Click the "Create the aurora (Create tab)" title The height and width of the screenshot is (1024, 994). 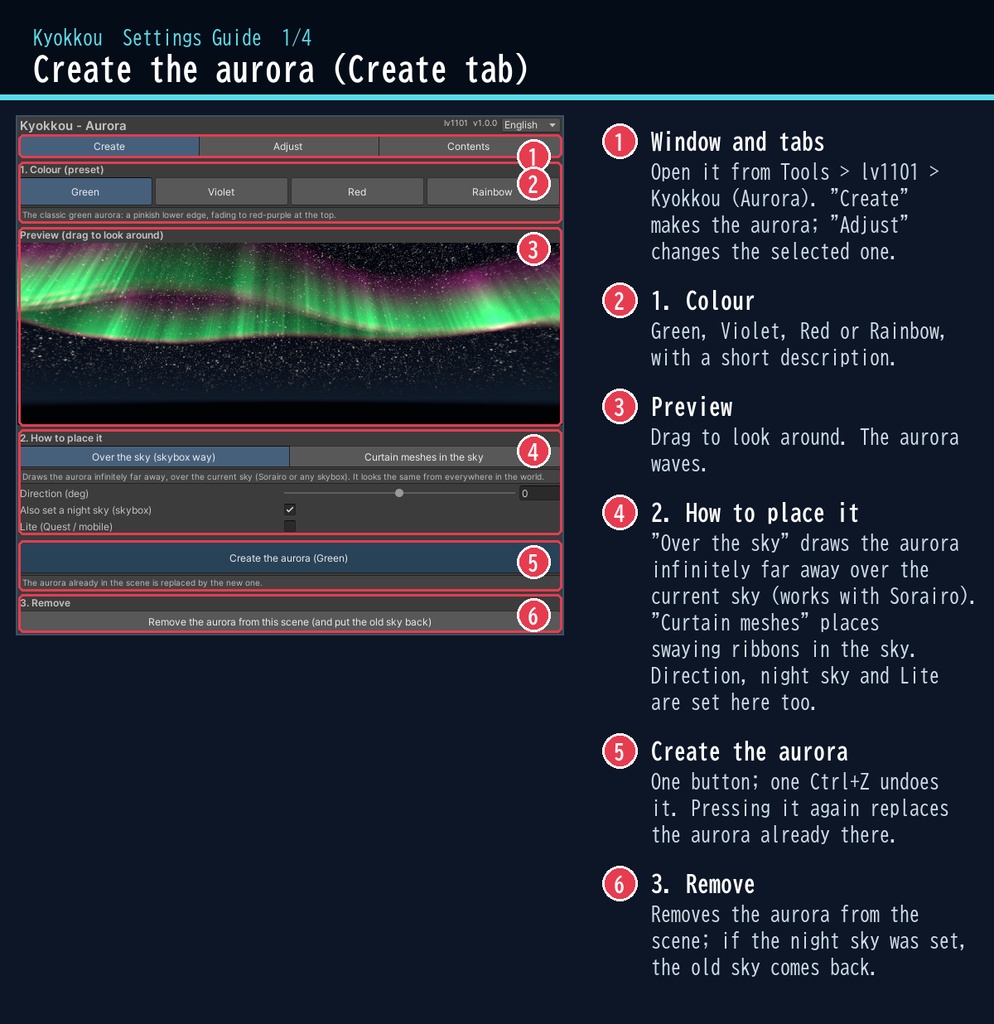tap(281, 70)
